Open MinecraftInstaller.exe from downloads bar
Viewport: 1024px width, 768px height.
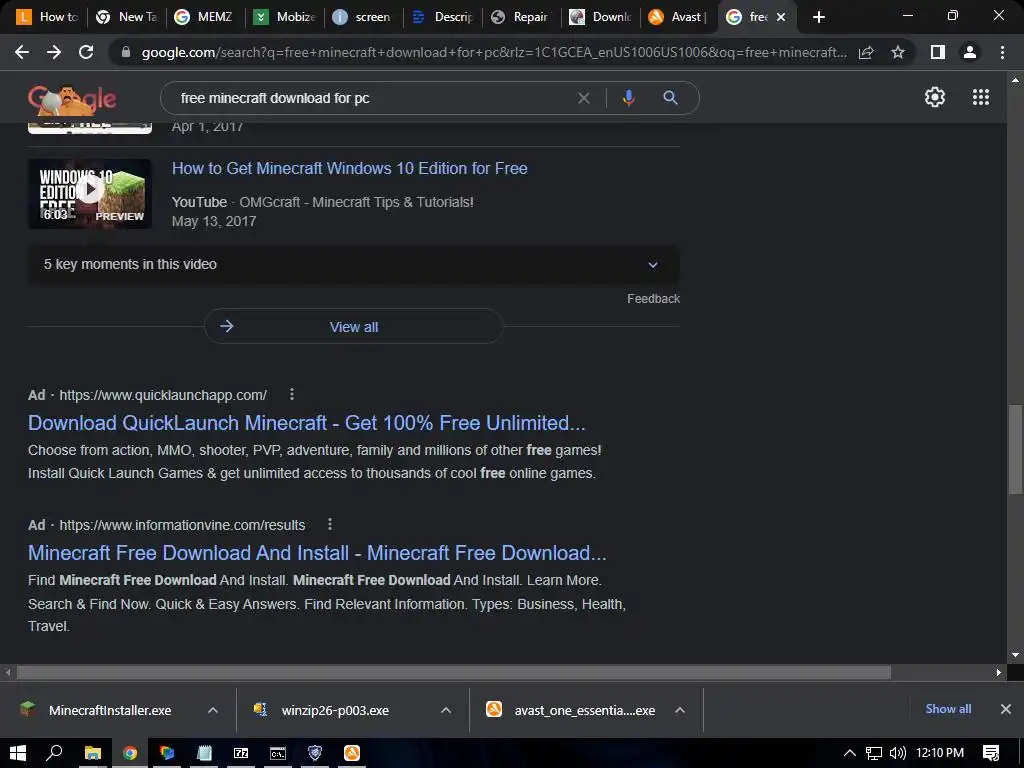pos(110,710)
